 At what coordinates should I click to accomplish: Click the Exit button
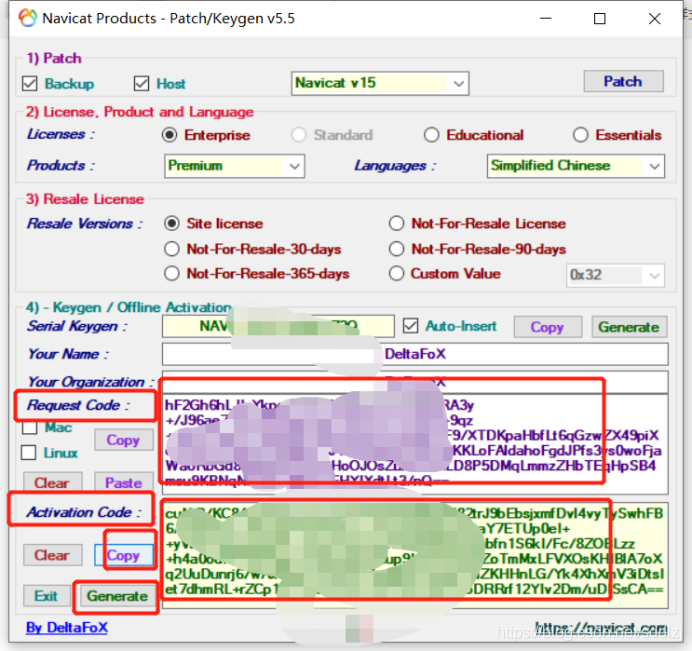click(46, 596)
